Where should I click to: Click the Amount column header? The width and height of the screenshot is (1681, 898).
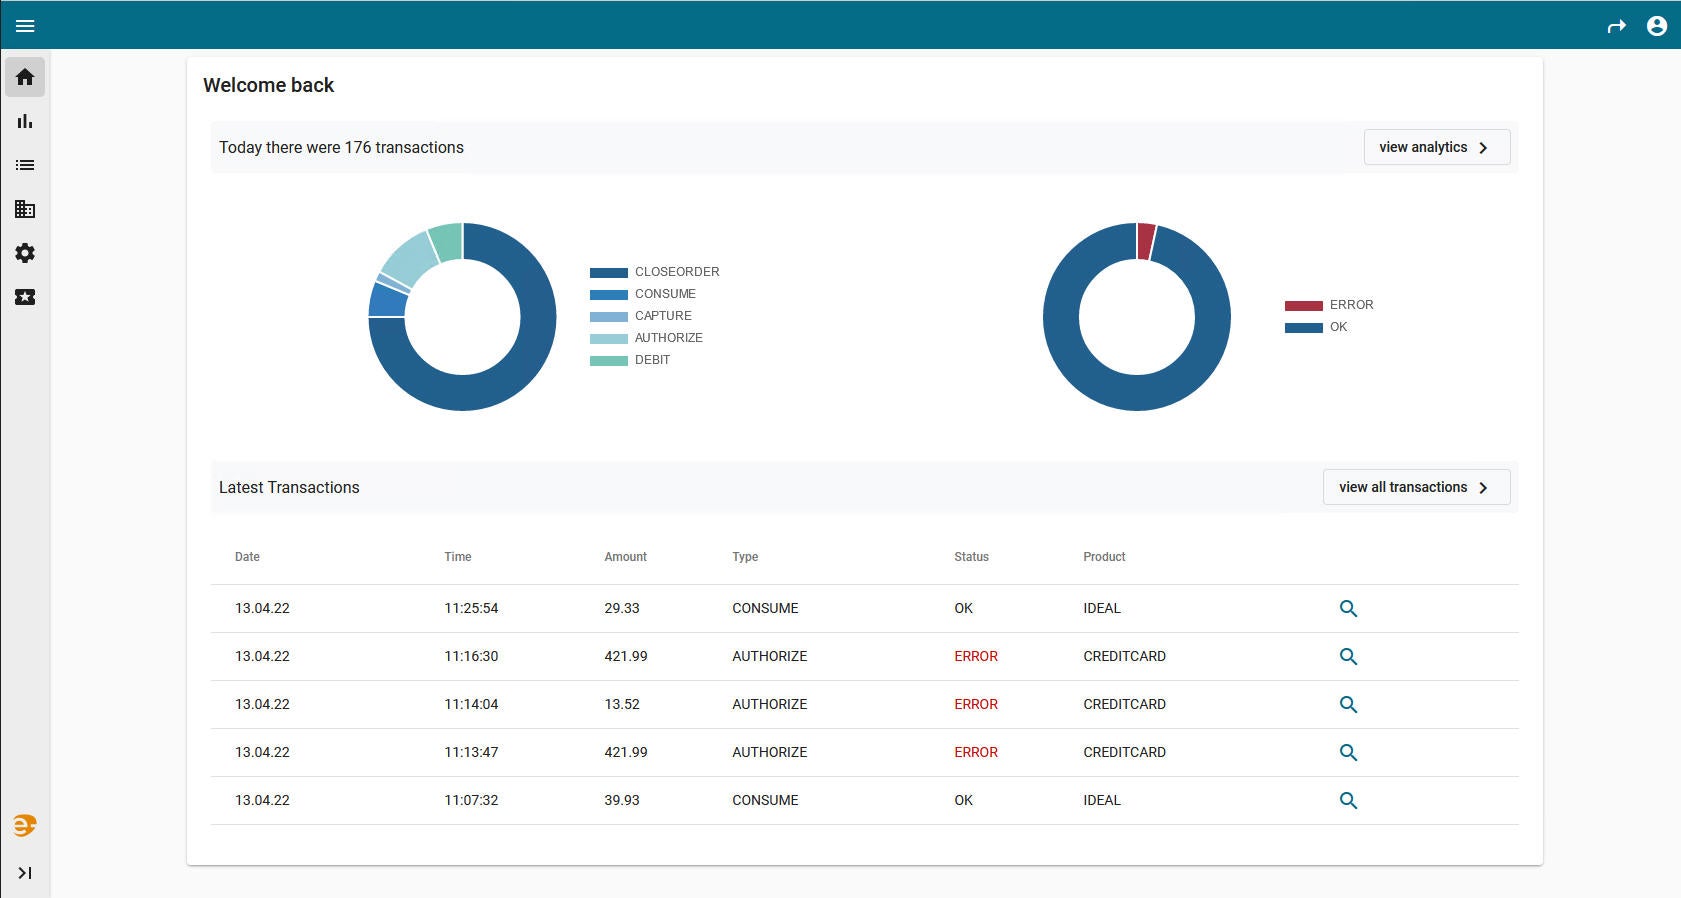(x=625, y=557)
